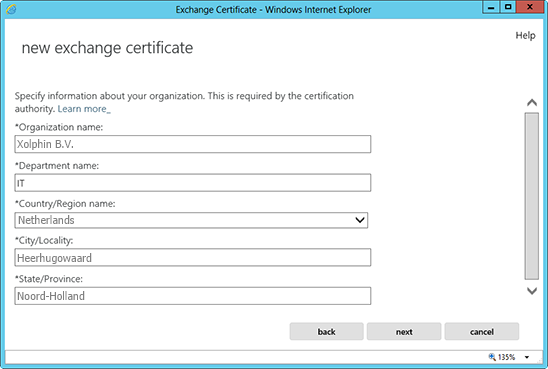This screenshot has width=548, height=369.
Task: Click the '*Country/Region name:' label
Action: (x=65, y=204)
